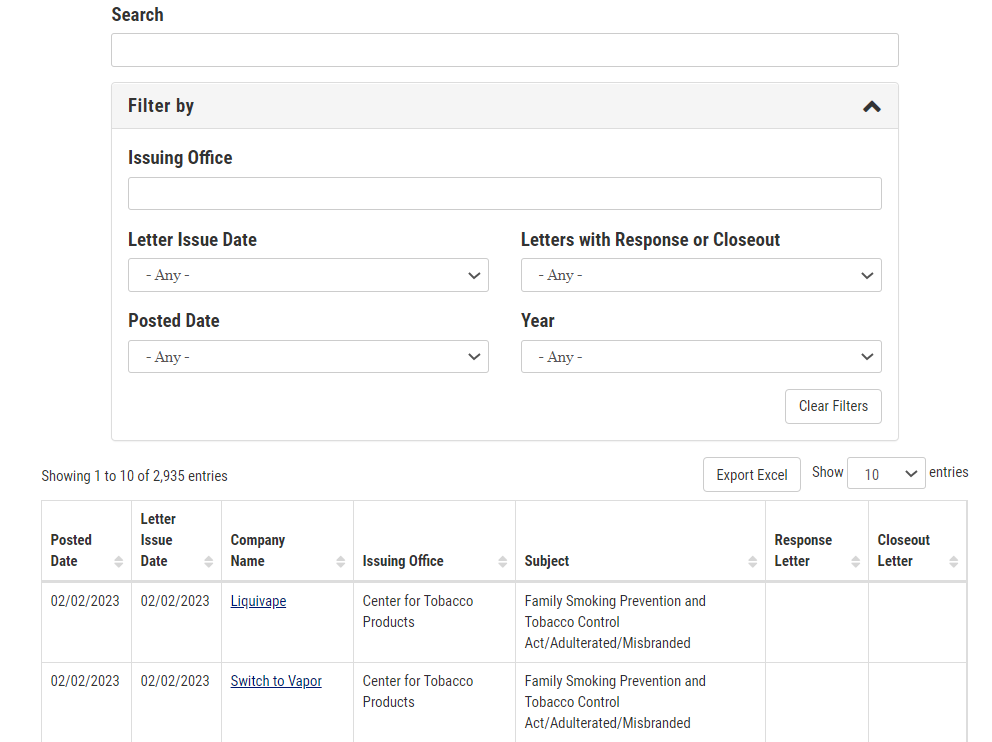This screenshot has height=742, width=992.
Task: Sort by Company Name column arrows
Action: click(x=340, y=562)
